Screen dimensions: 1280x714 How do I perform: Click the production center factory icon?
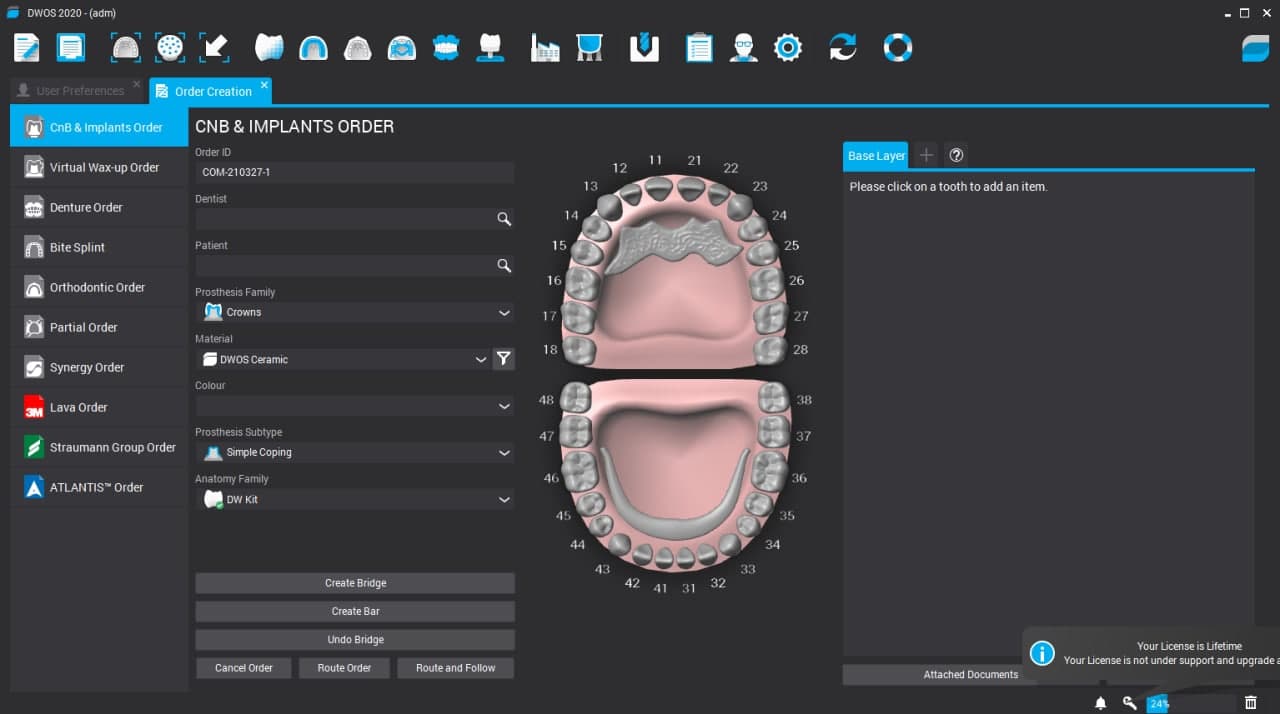click(x=545, y=47)
